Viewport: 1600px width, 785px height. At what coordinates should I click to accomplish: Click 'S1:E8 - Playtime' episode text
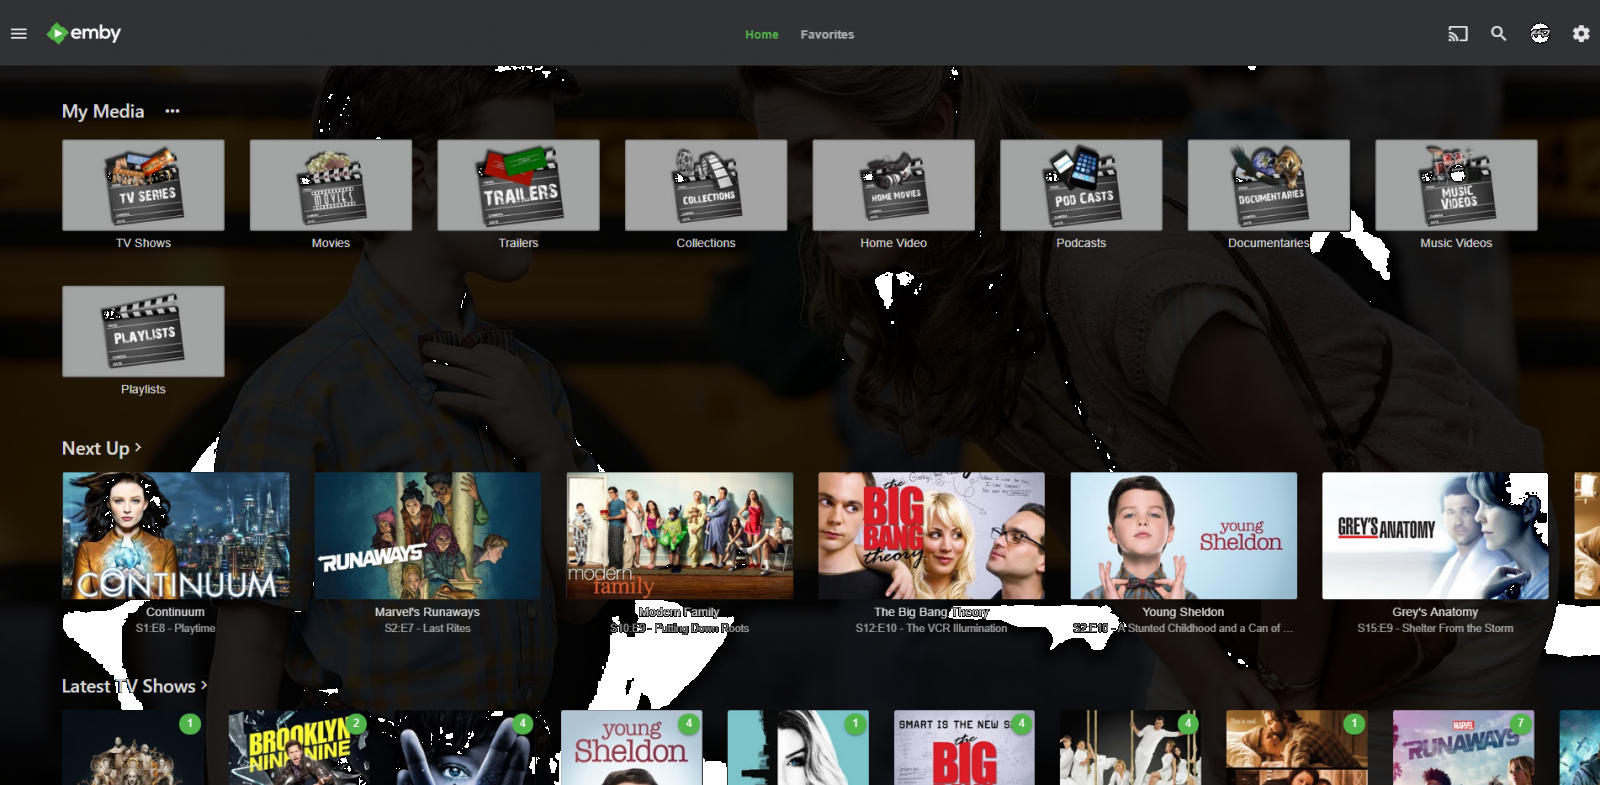(x=175, y=628)
